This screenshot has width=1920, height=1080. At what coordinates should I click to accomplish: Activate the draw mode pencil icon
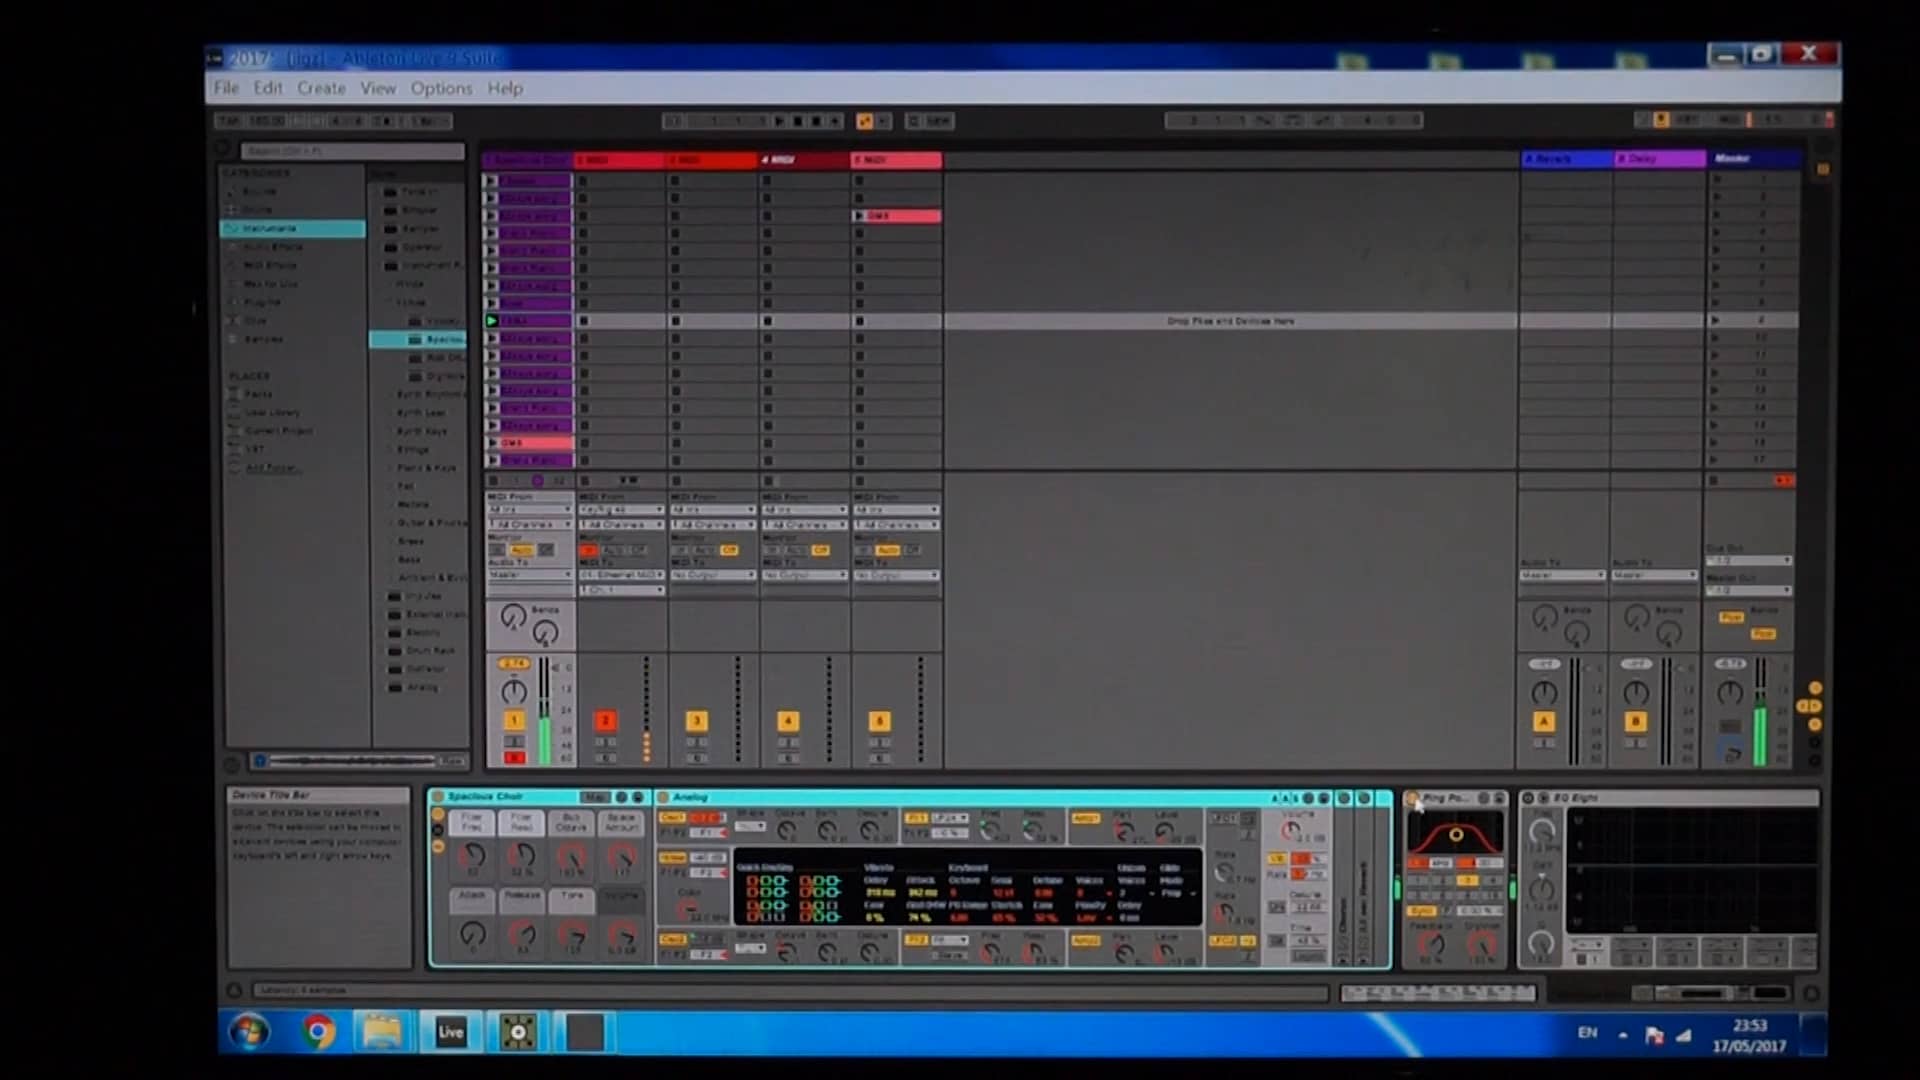1322,120
